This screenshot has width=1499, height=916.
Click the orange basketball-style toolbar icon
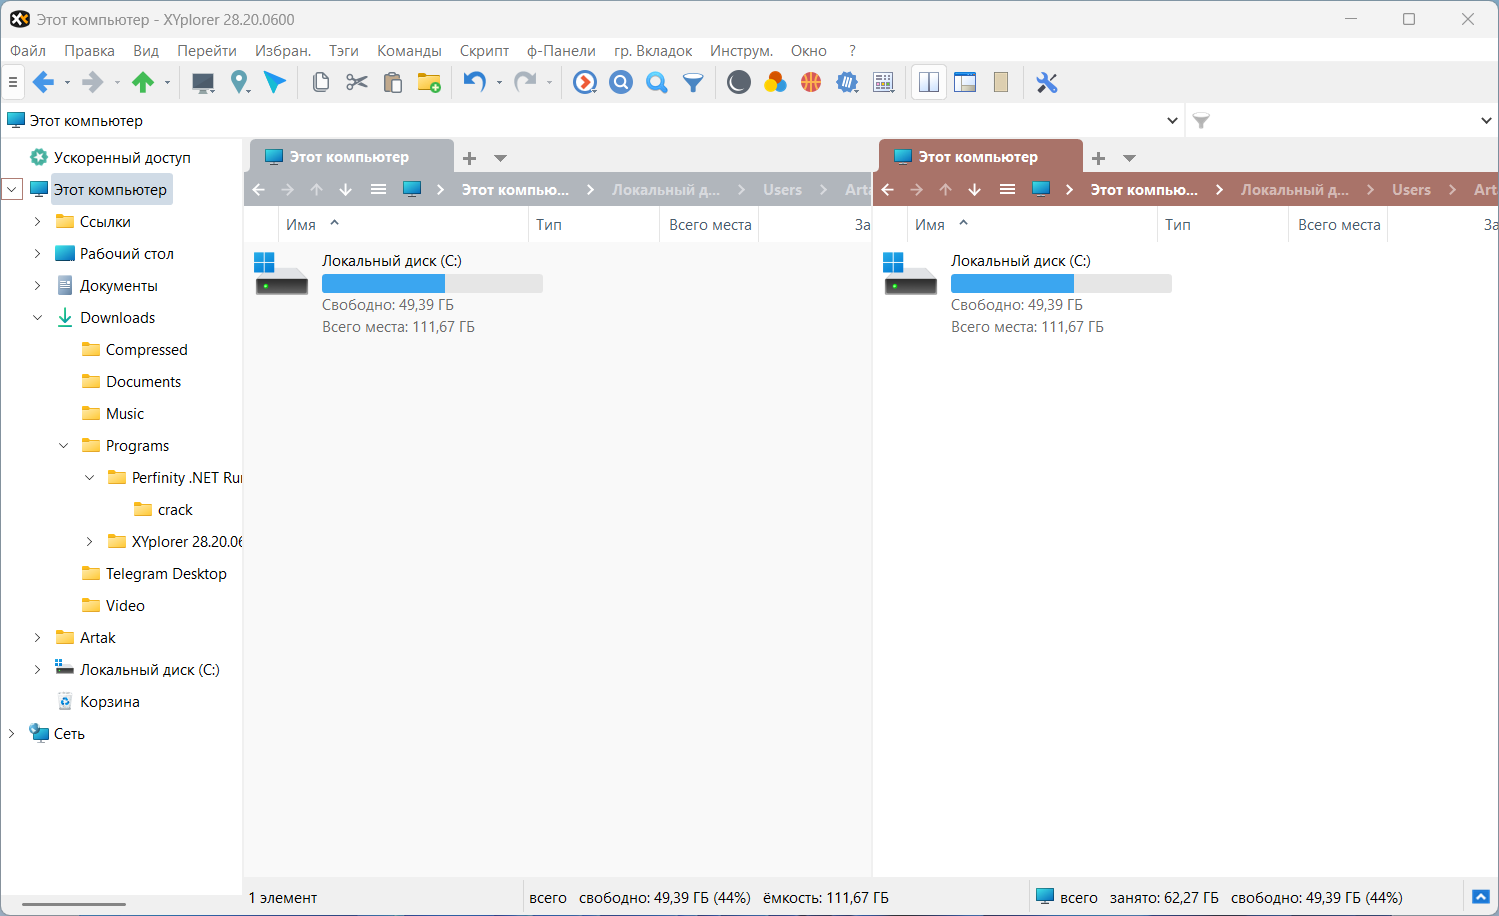pos(811,83)
